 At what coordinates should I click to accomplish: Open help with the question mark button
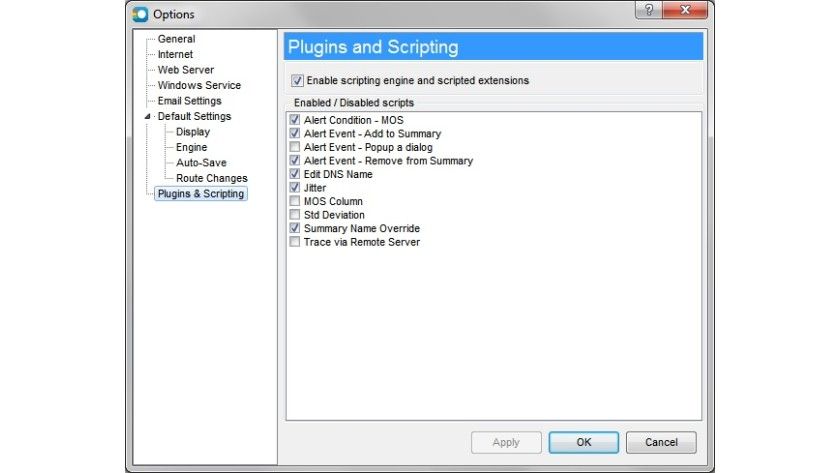tap(649, 10)
